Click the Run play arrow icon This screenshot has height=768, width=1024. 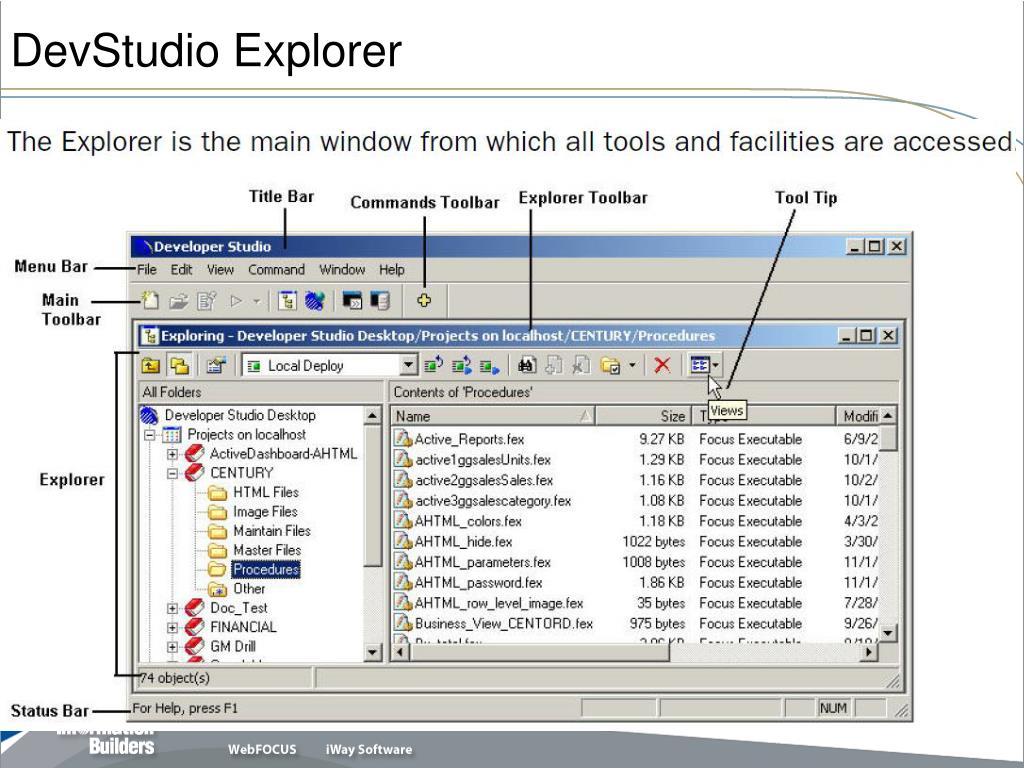click(236, 301)
